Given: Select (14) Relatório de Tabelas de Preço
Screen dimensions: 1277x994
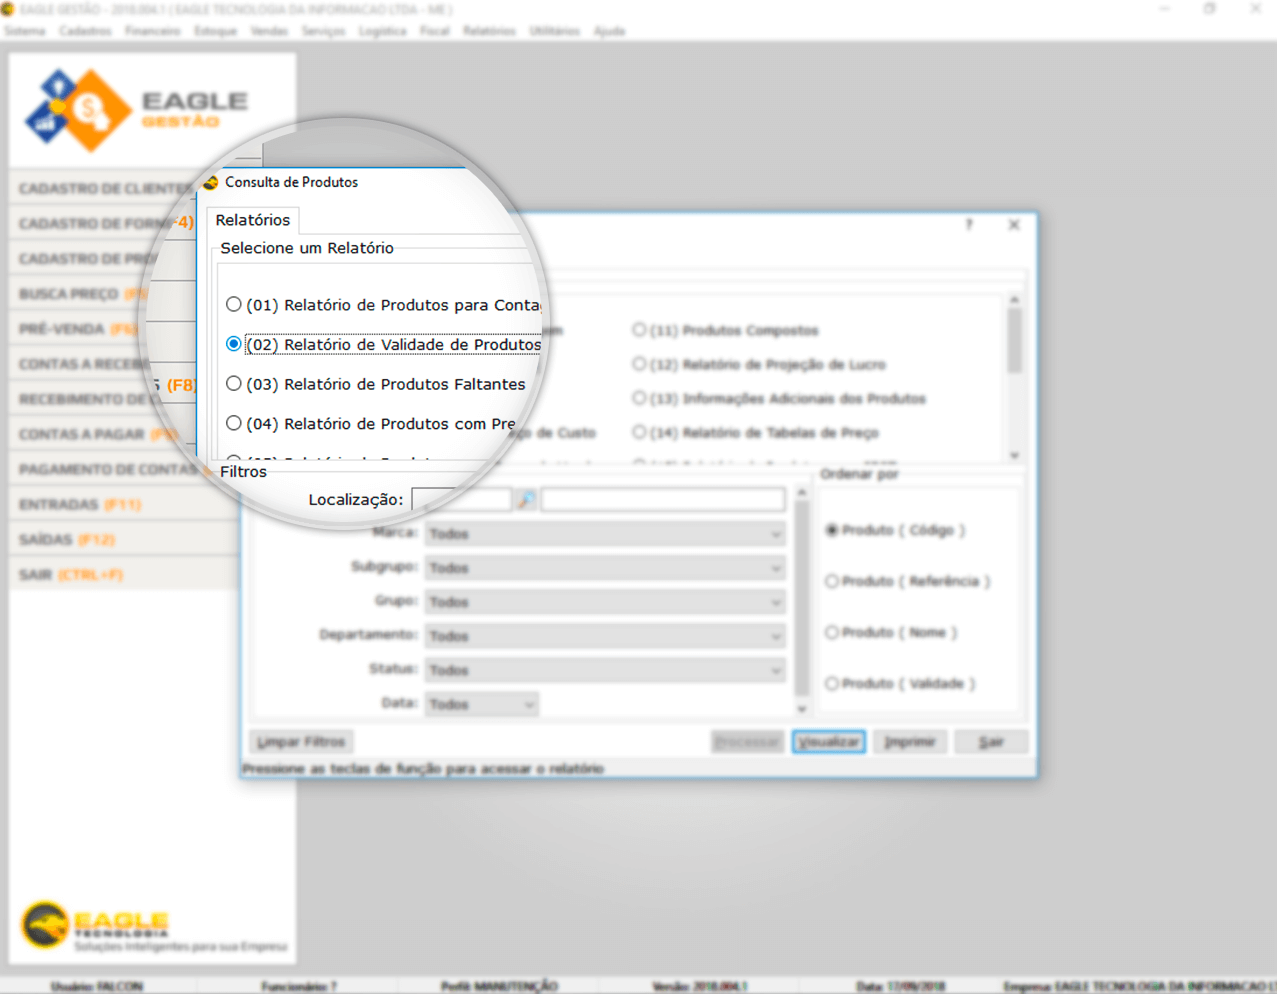Looking at the screenshot, I should coord(756,432).
